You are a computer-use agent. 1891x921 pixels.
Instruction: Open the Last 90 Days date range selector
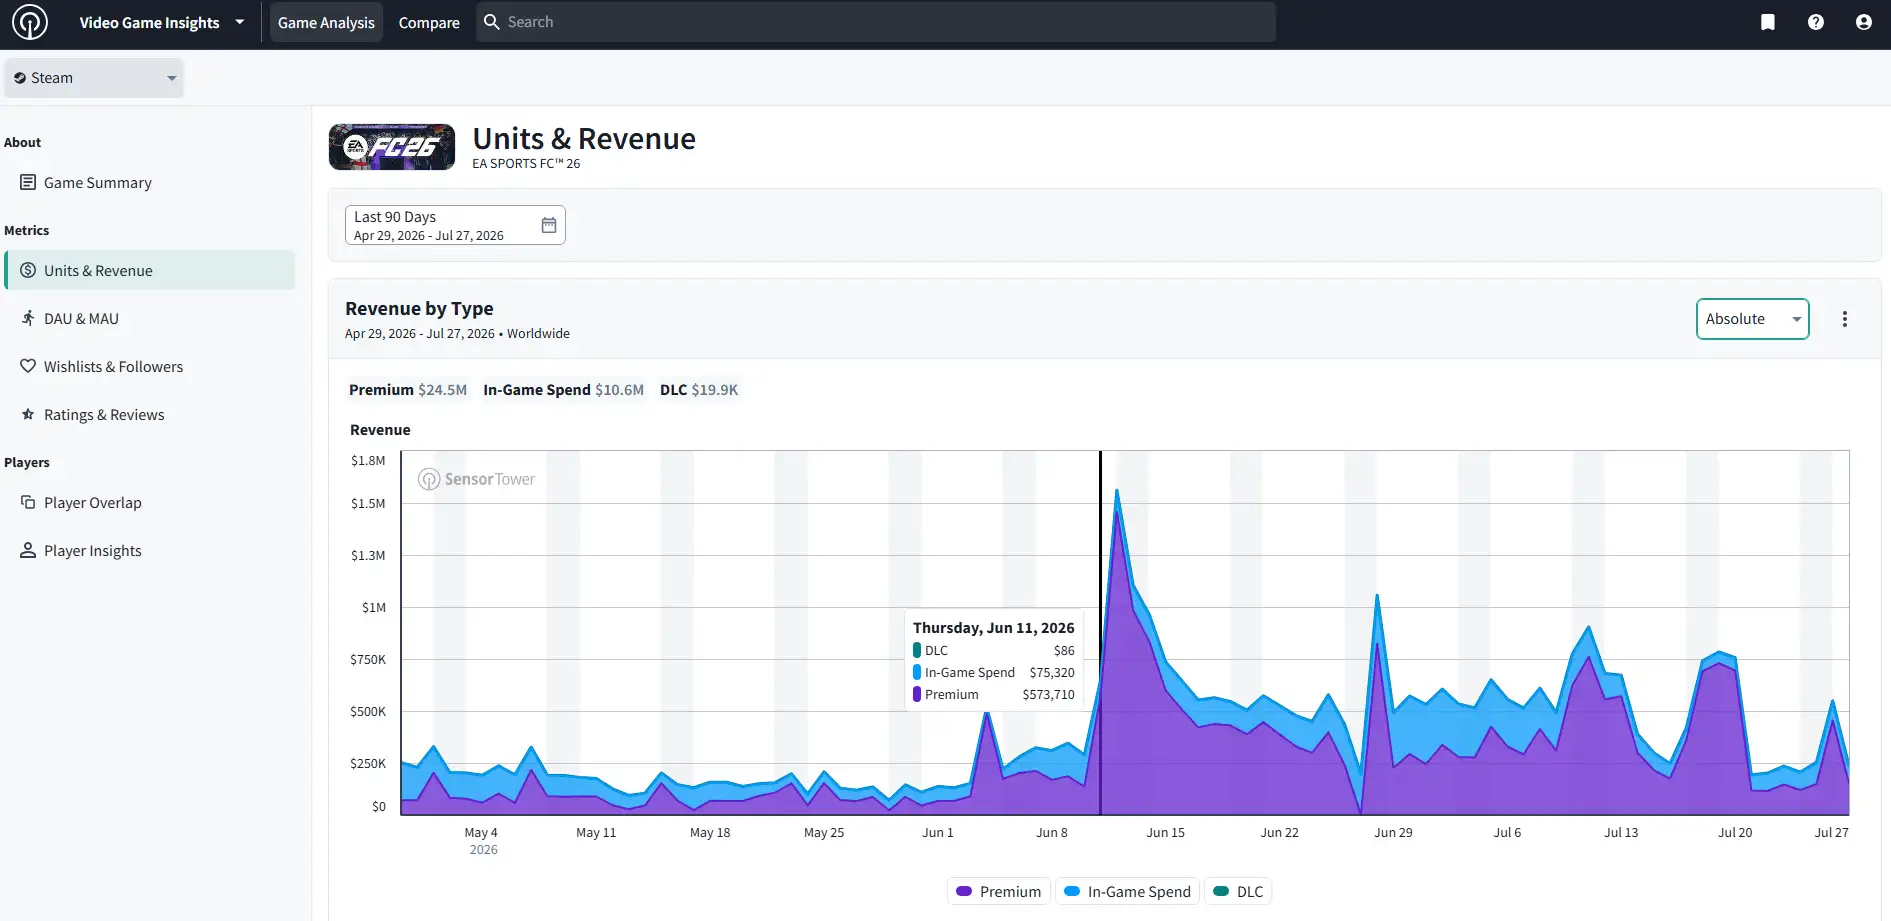(455, 225)
